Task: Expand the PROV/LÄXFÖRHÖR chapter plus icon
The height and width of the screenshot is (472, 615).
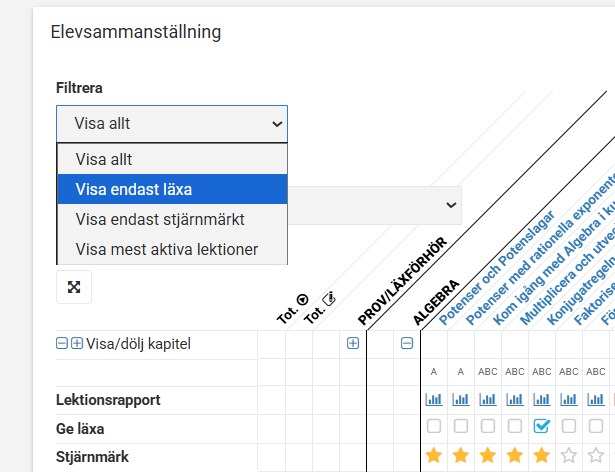Action: click(x=352, y=343)
